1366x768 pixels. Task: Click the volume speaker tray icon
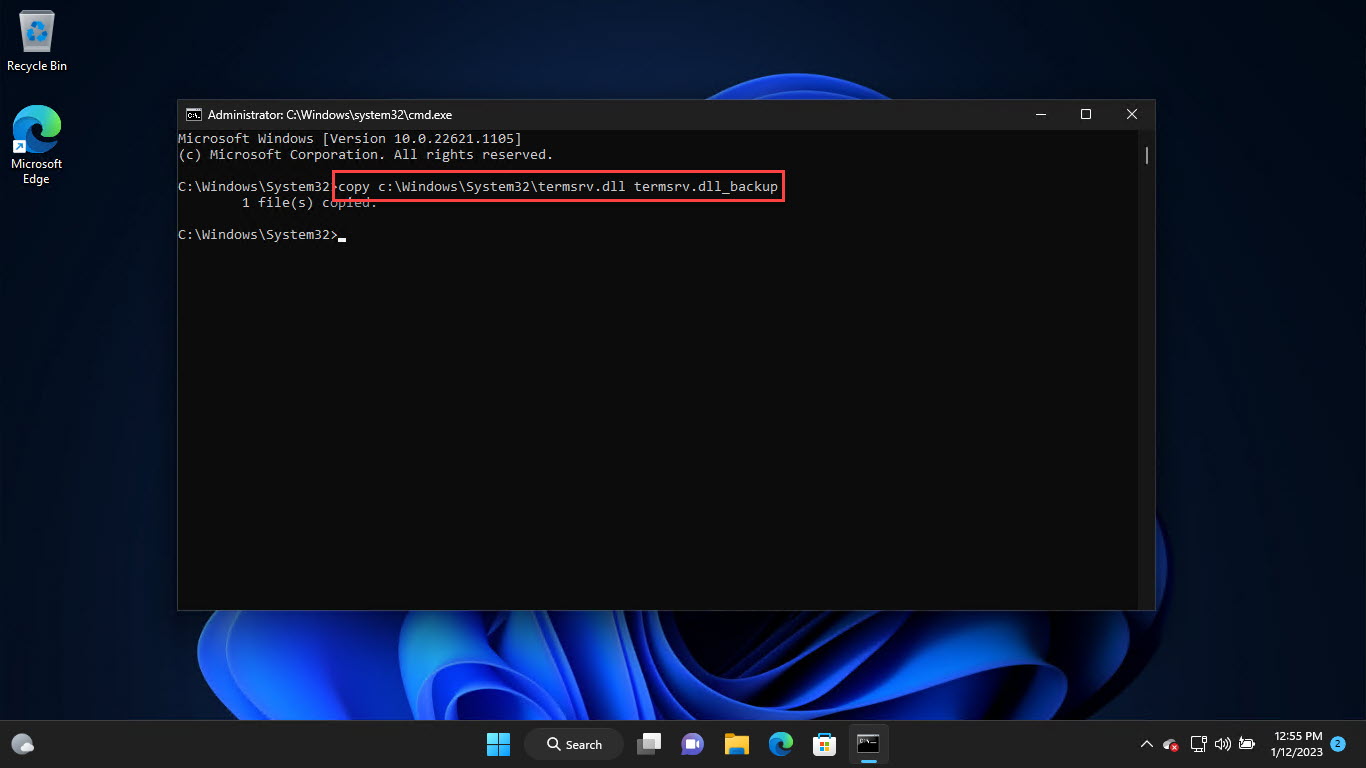[x=1222, y=744]
